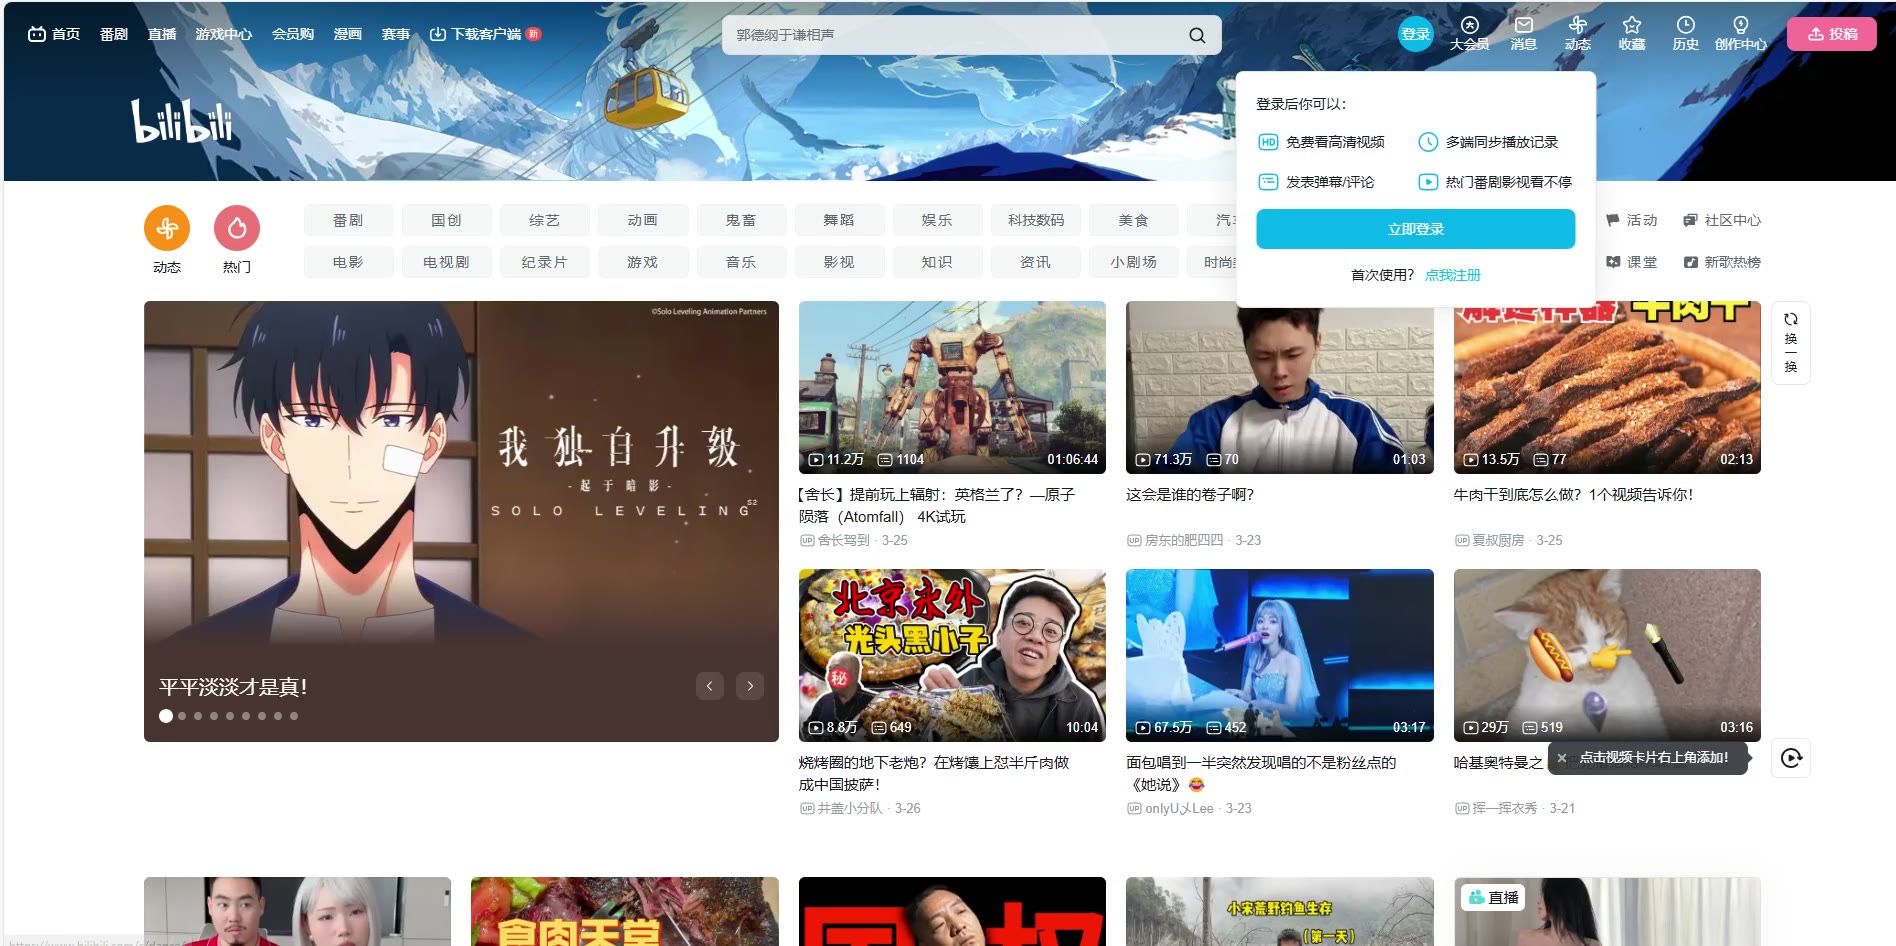Open the 这会是谁的卷子啊 video thumbnail
The height and width of the screenshot is (946, 1896).
pos(1280,387)
